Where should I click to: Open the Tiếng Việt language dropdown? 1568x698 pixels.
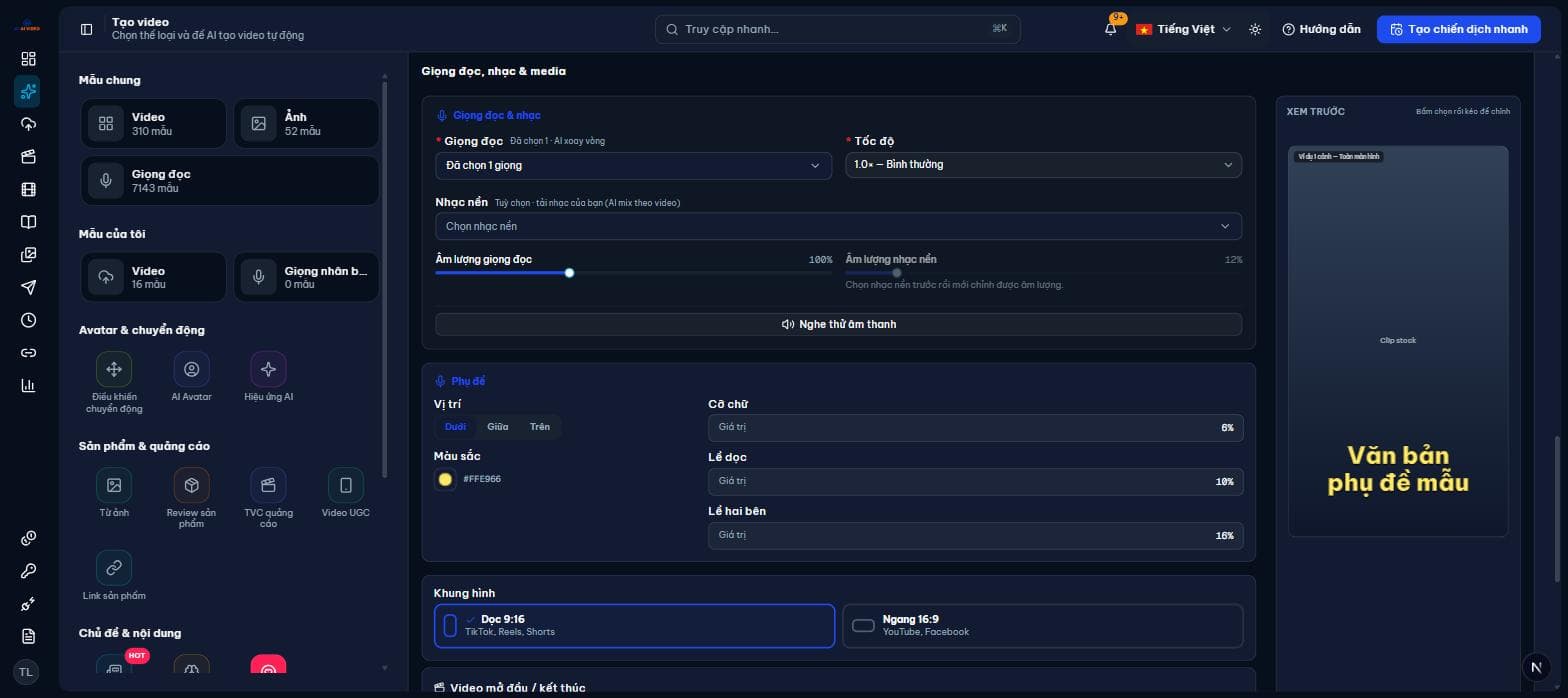coord(1183,29)
